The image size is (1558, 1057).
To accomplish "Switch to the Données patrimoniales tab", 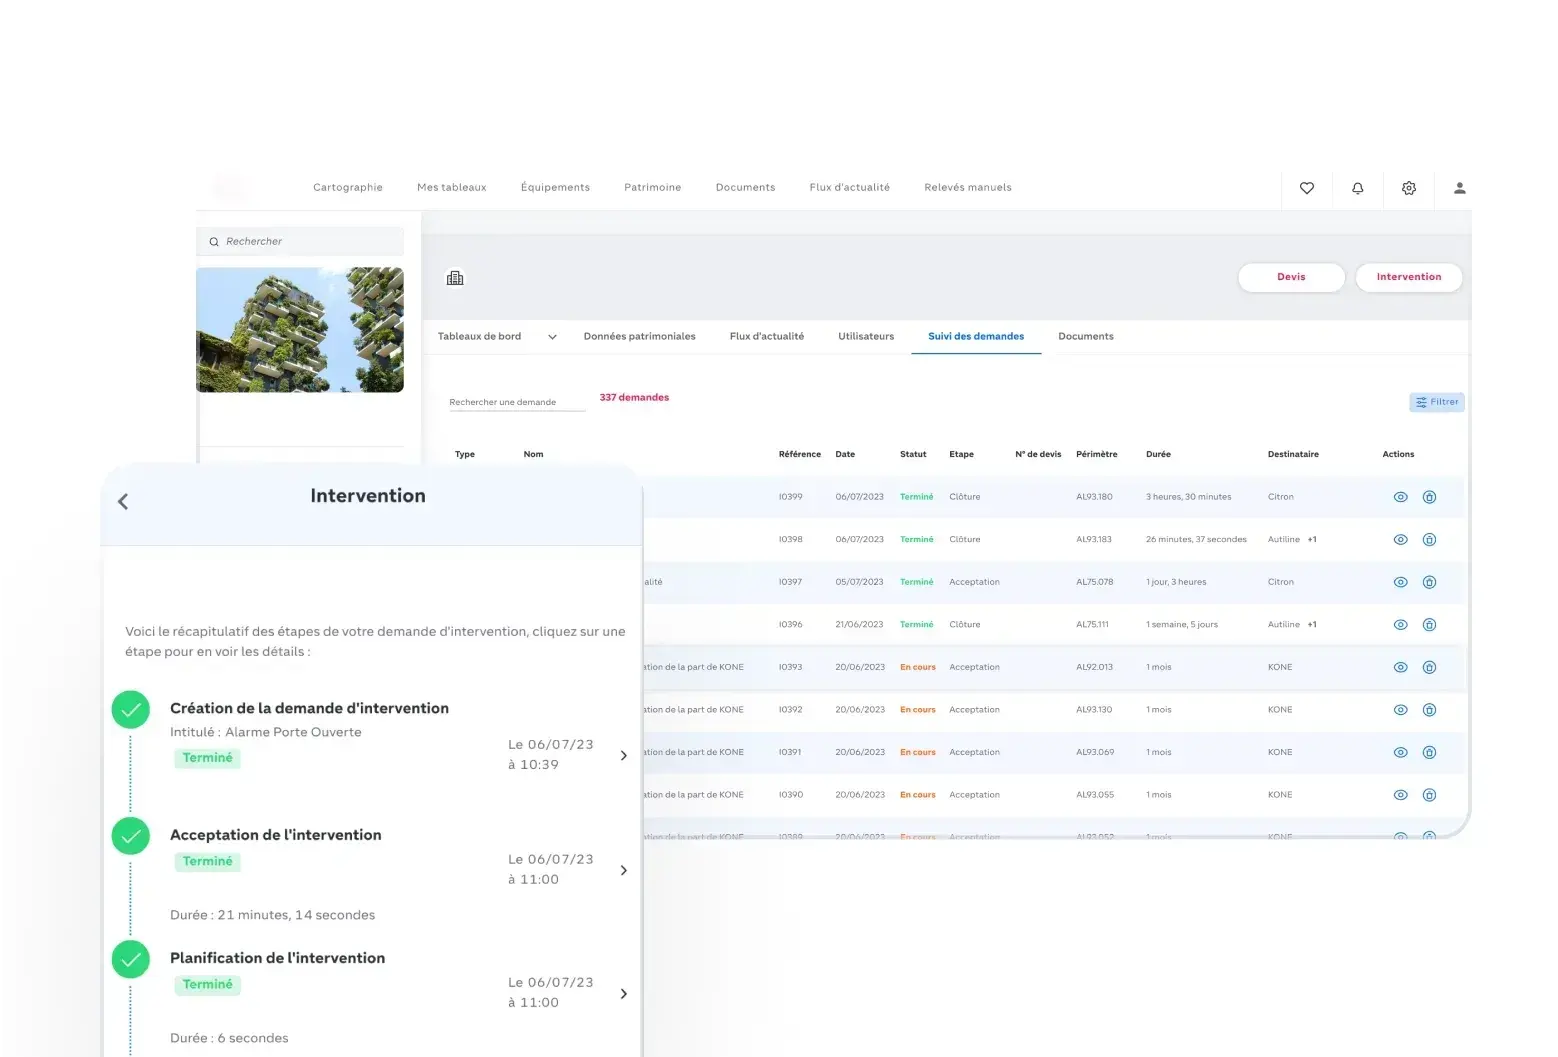I will (639, 337).
